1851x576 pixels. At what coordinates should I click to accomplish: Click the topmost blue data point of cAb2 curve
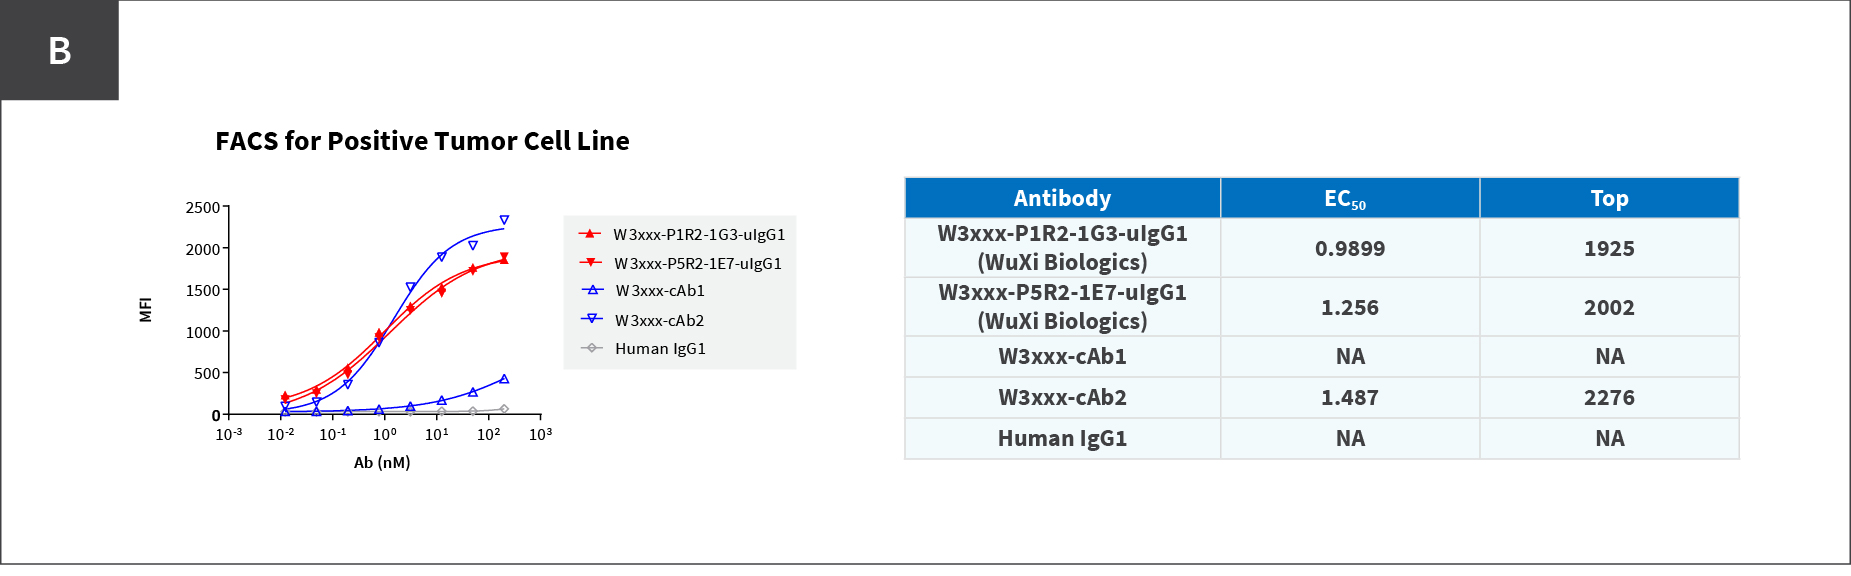[x=504, y=220]
